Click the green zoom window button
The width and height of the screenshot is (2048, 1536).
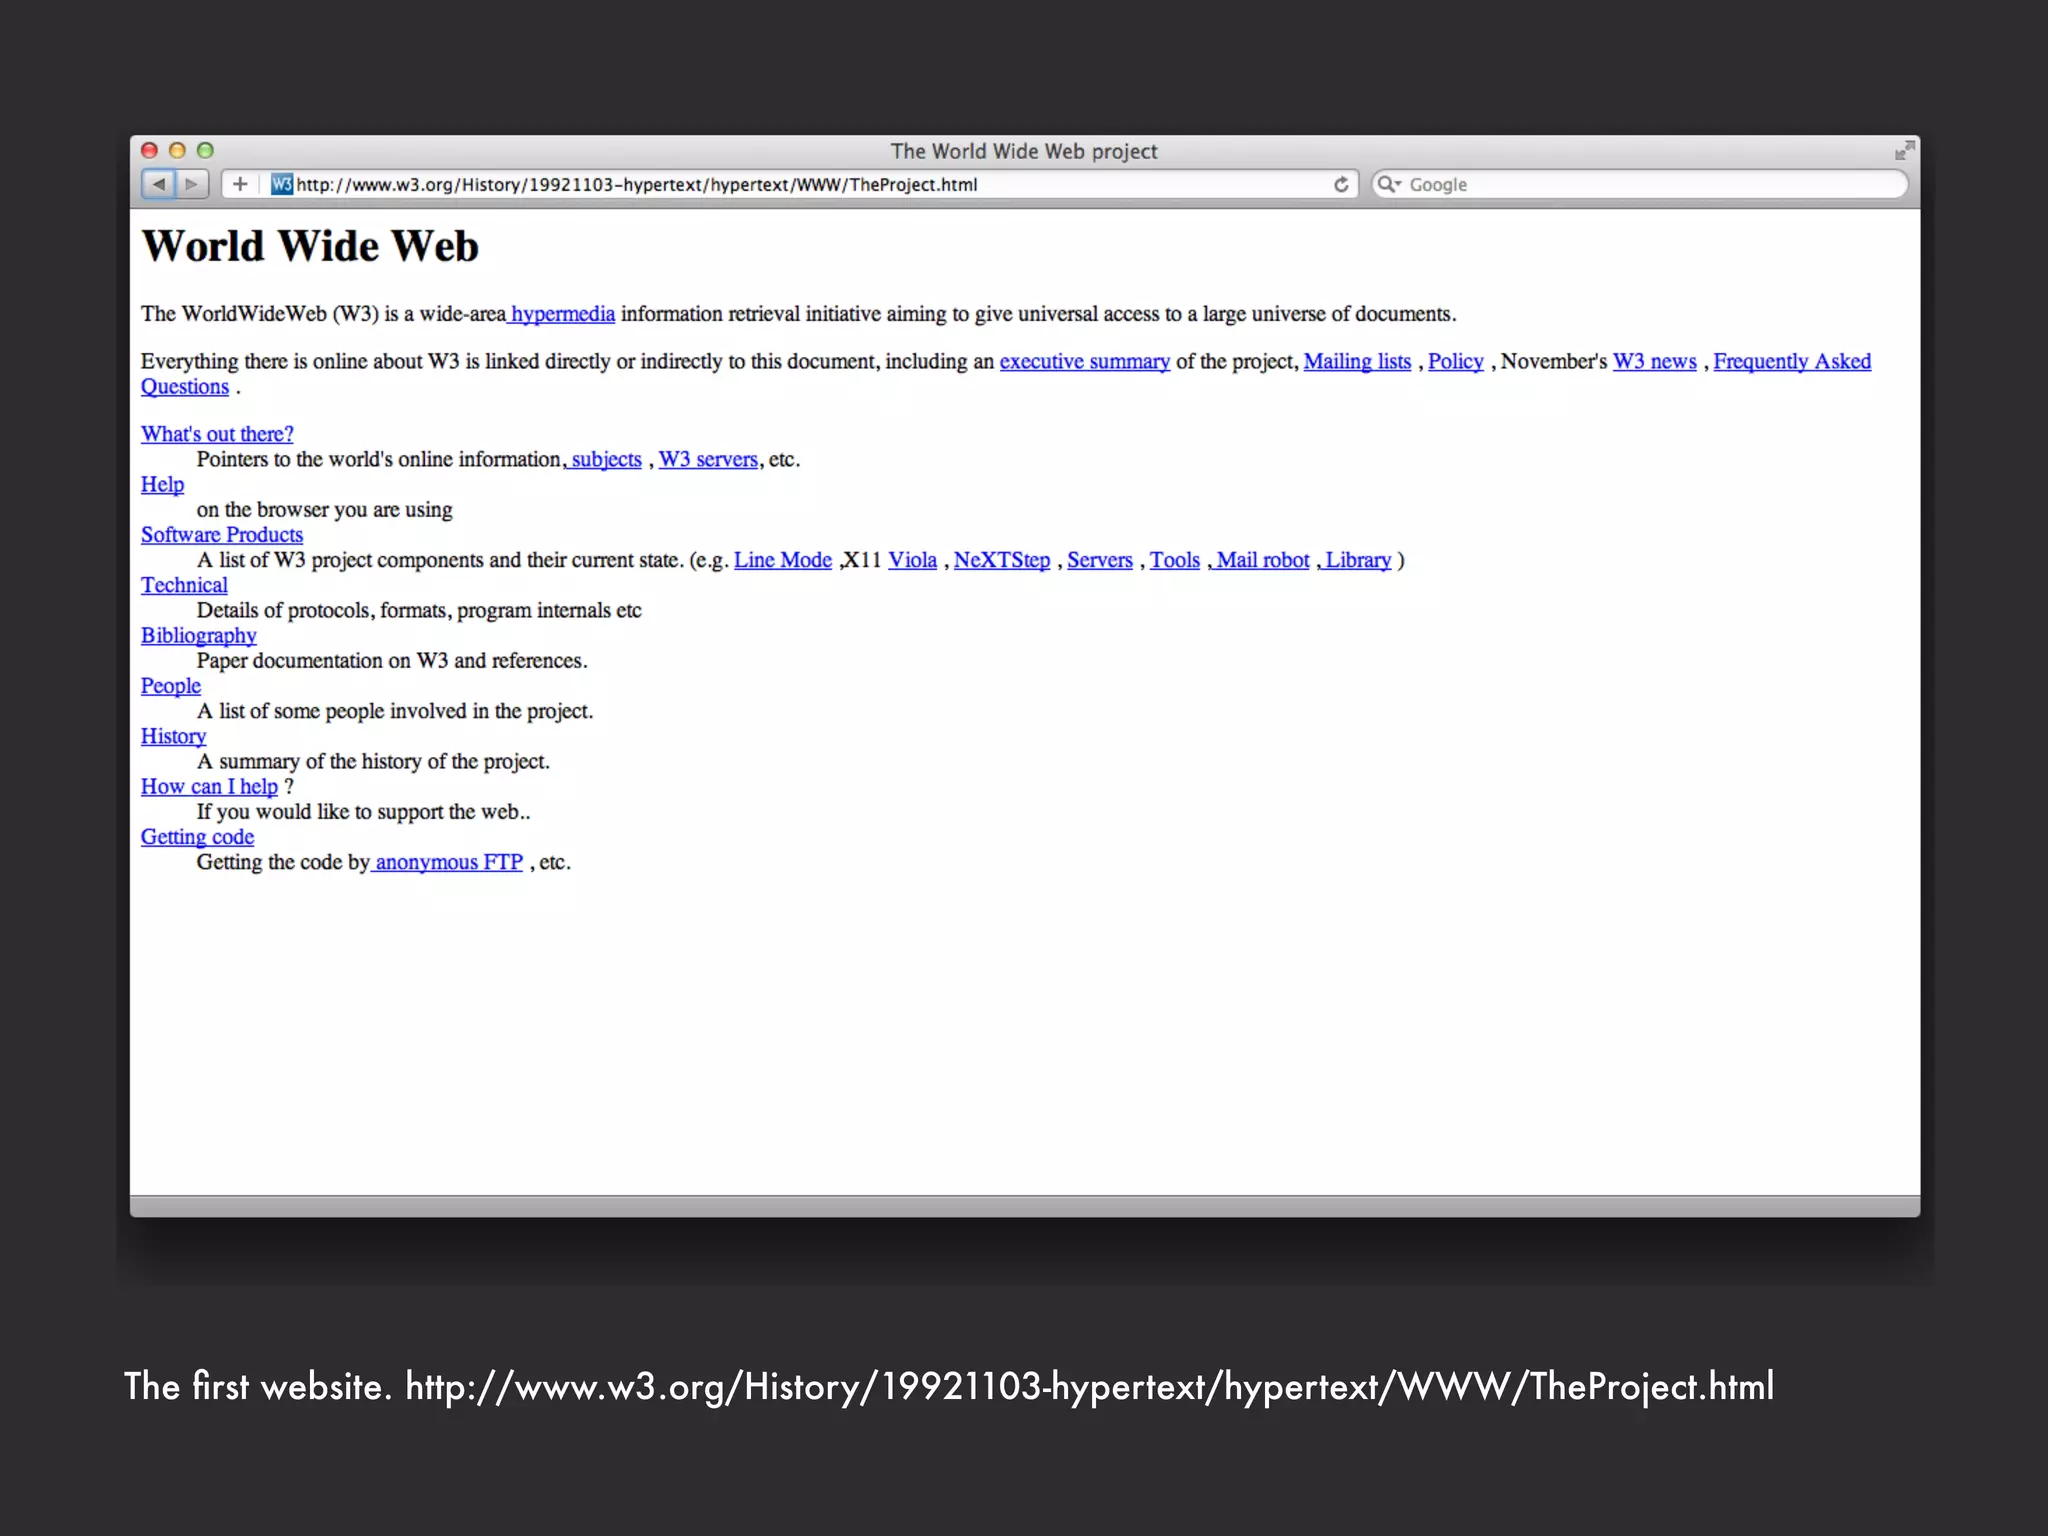point(205,151)
